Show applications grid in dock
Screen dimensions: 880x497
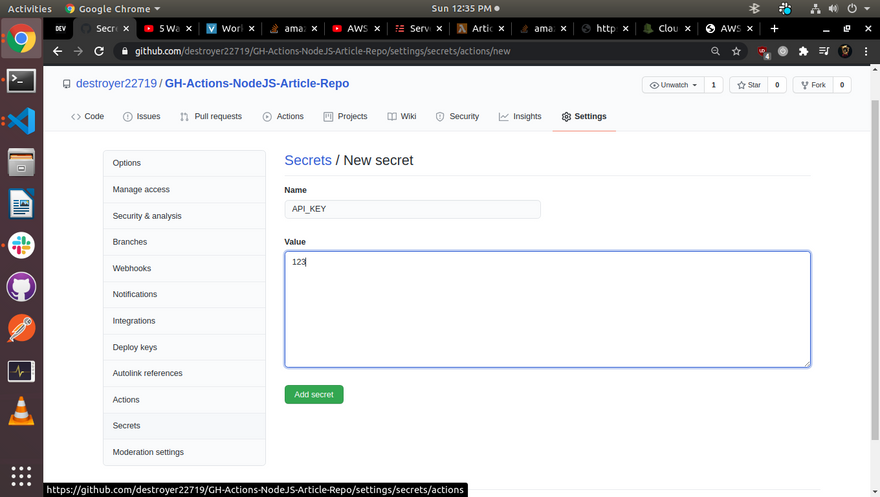point(21,475)
